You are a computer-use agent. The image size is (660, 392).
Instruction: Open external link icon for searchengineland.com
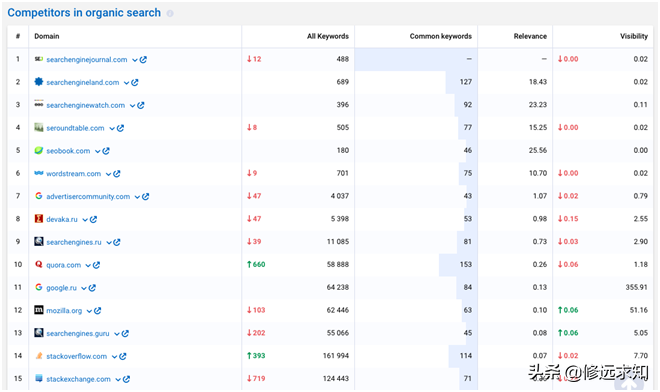pos(135,83)
